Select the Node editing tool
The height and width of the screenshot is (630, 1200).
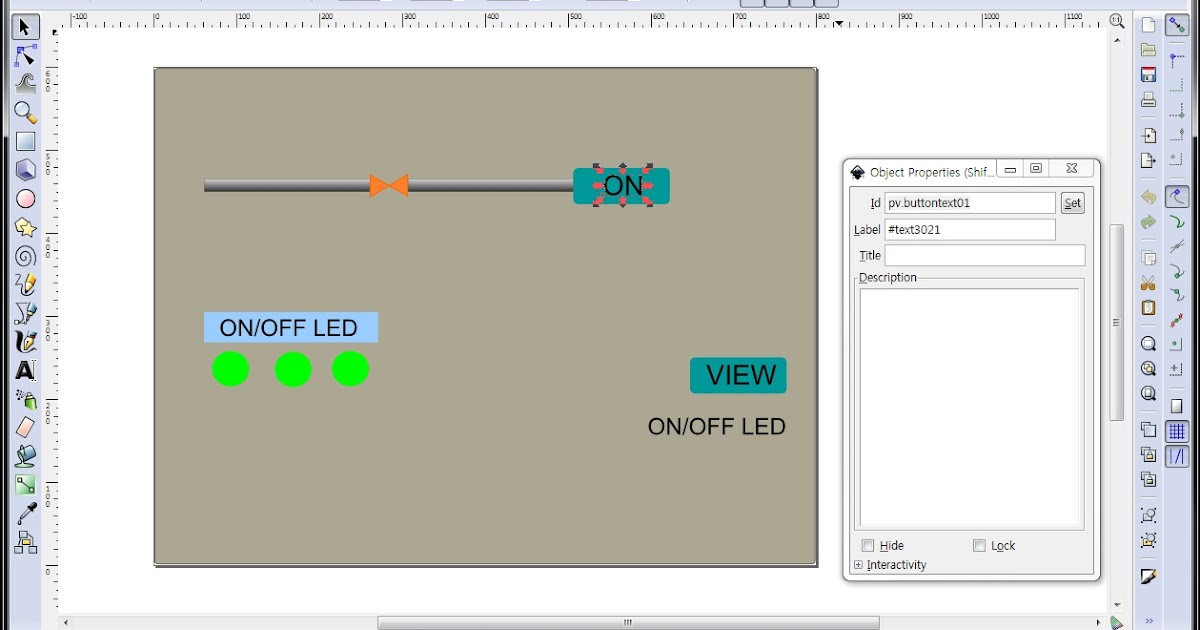25,56
